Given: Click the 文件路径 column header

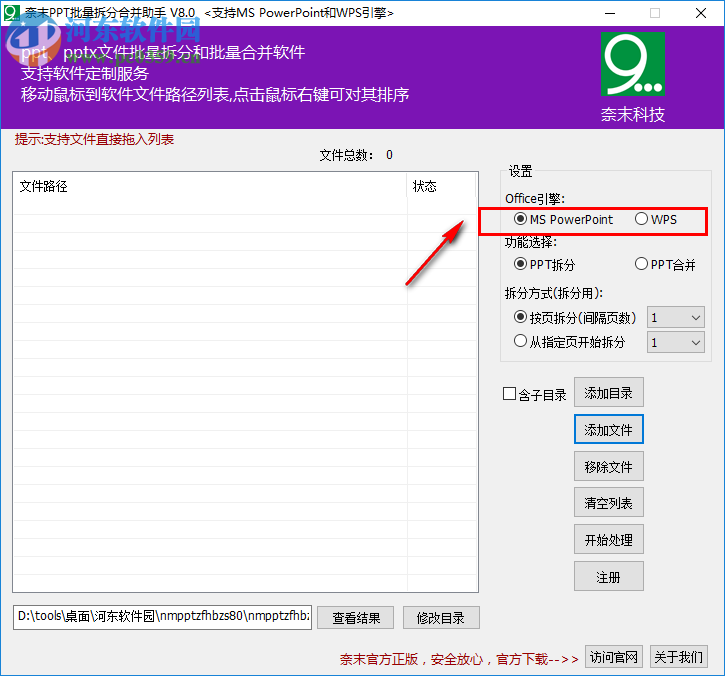Looking at the screenshot, I should [210, 186].
